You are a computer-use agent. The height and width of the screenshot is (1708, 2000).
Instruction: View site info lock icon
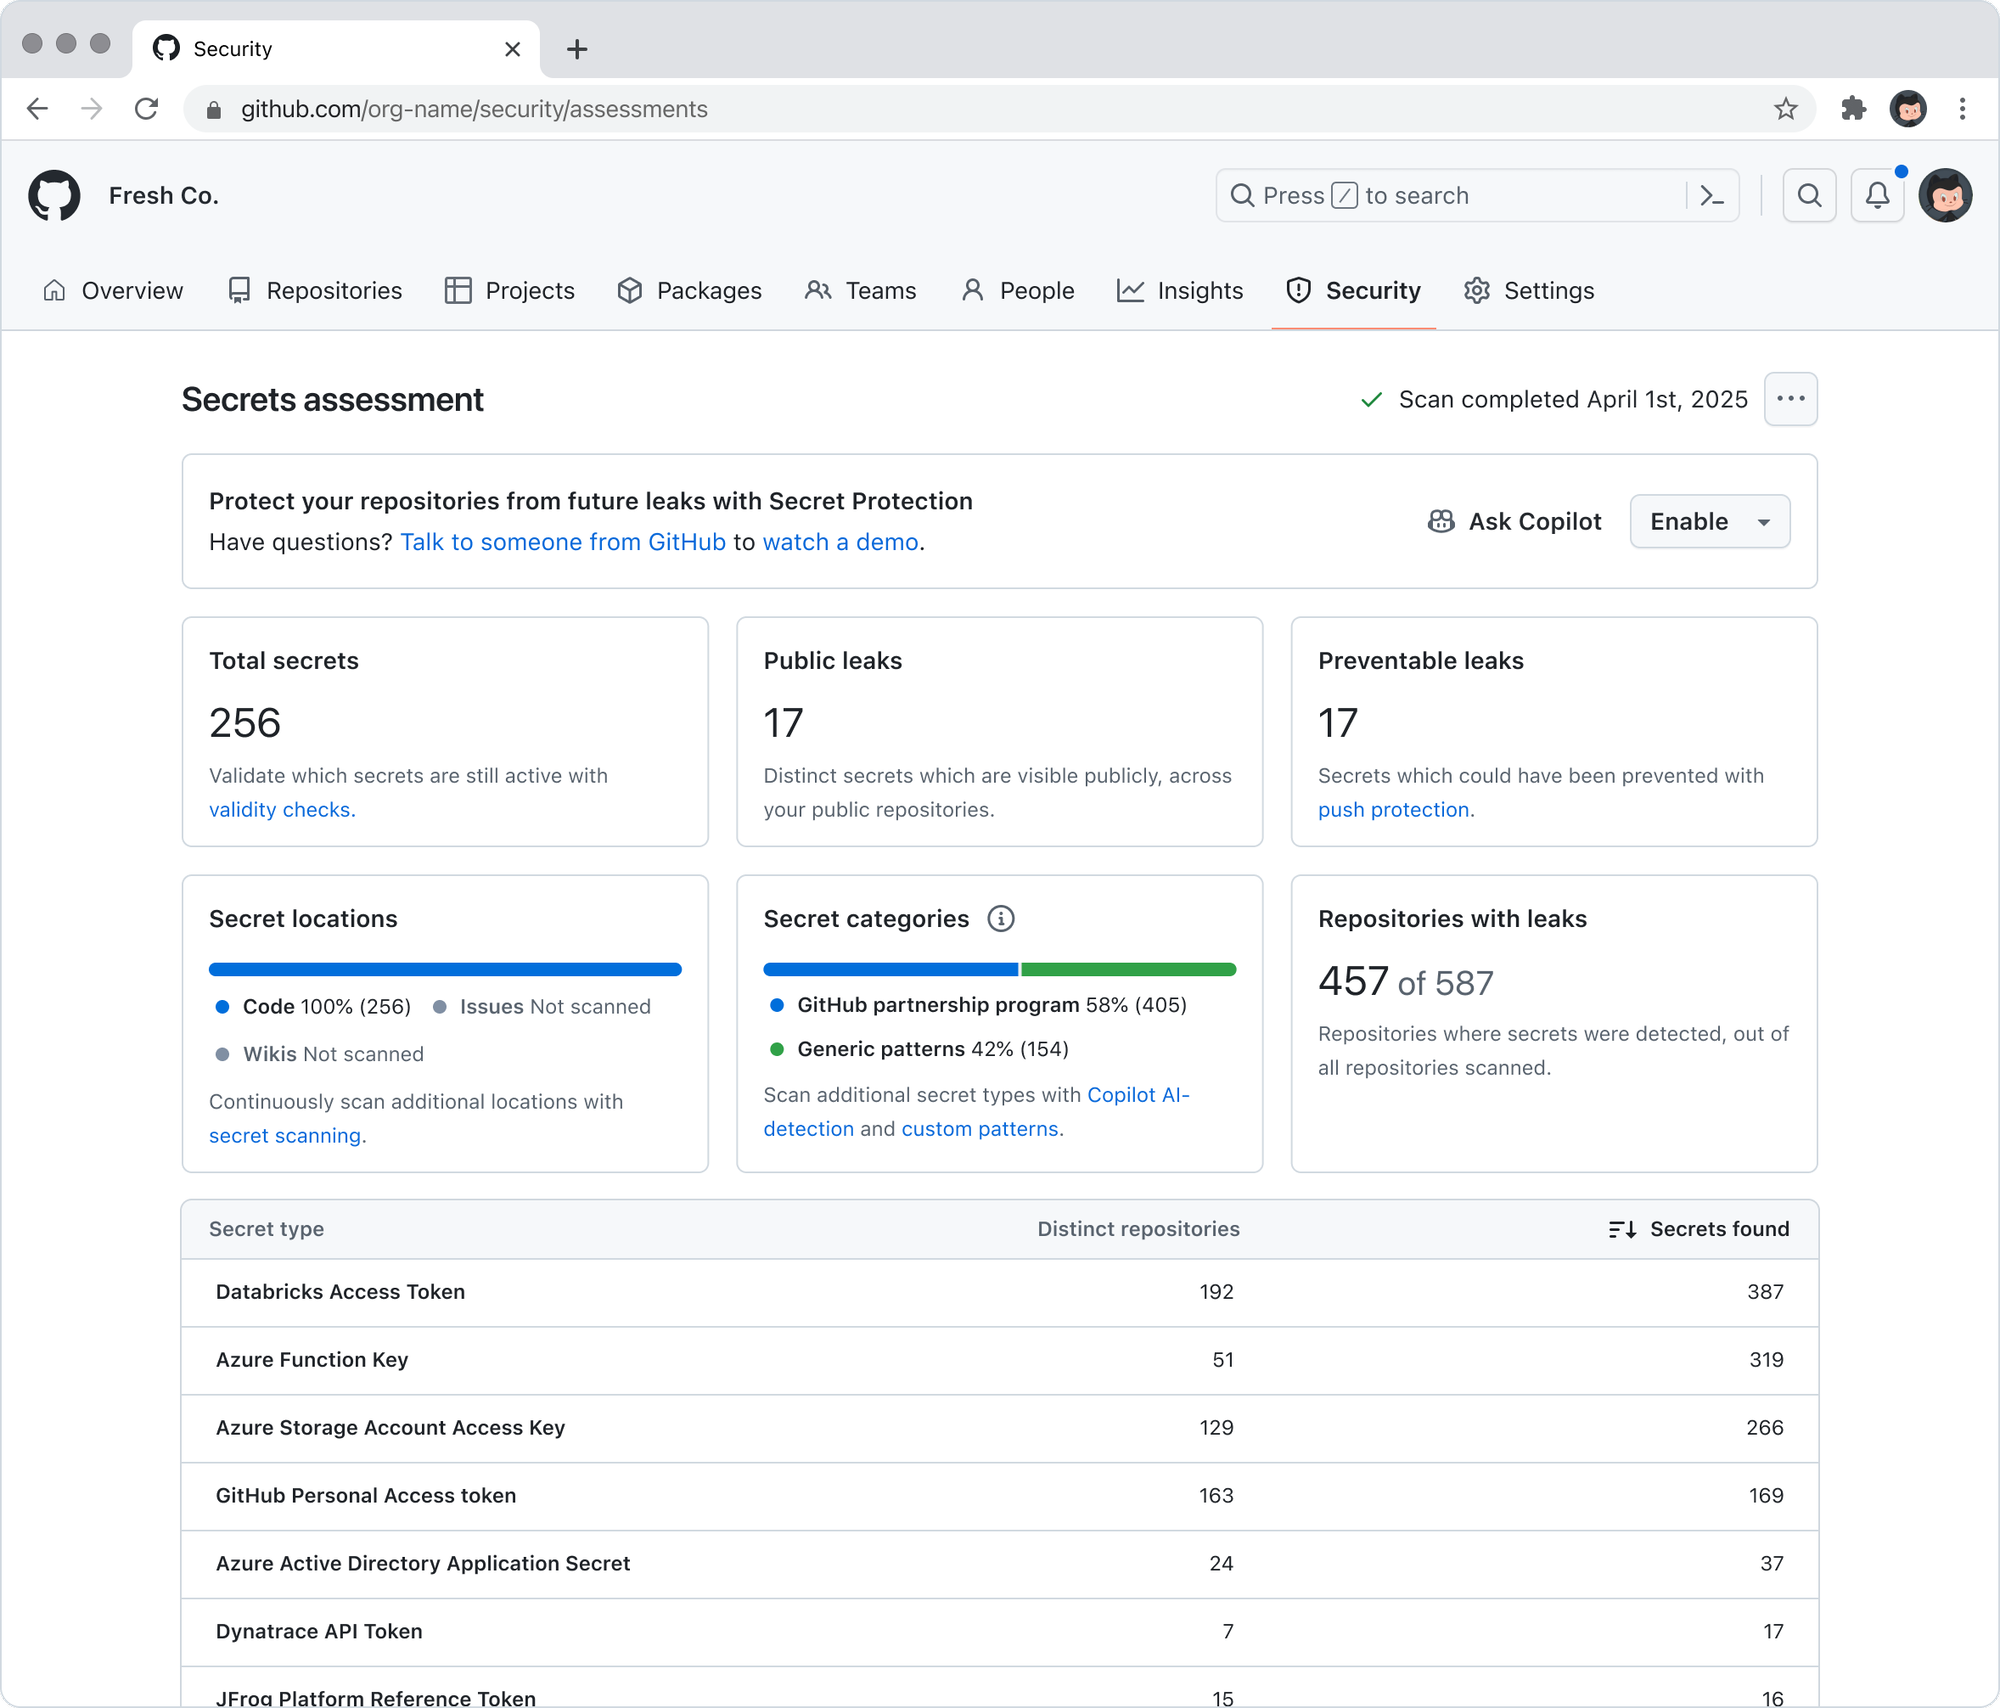213,109
